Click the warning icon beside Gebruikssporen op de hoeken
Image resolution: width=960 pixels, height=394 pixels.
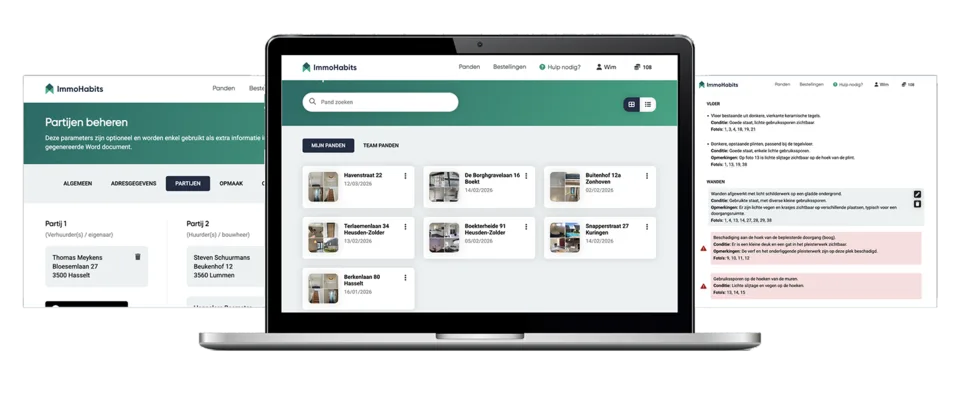pyautogui.click(x=703, y=286)
